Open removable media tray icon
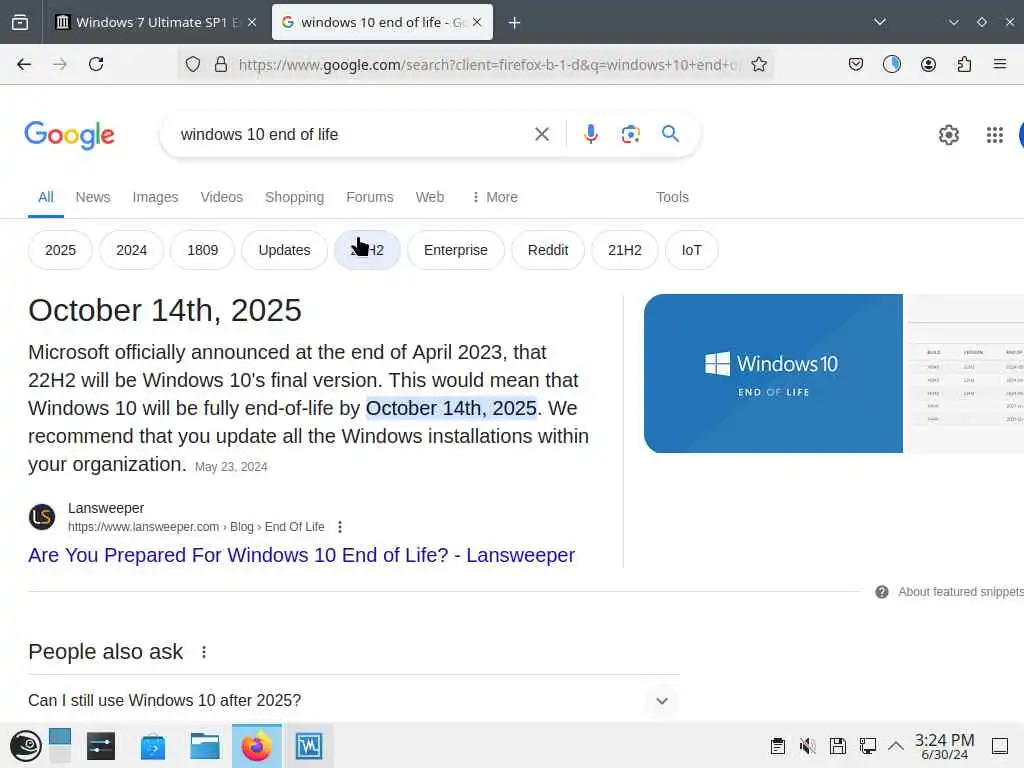This screenshot has height=768, width=1024. click(x=837, y=746)
